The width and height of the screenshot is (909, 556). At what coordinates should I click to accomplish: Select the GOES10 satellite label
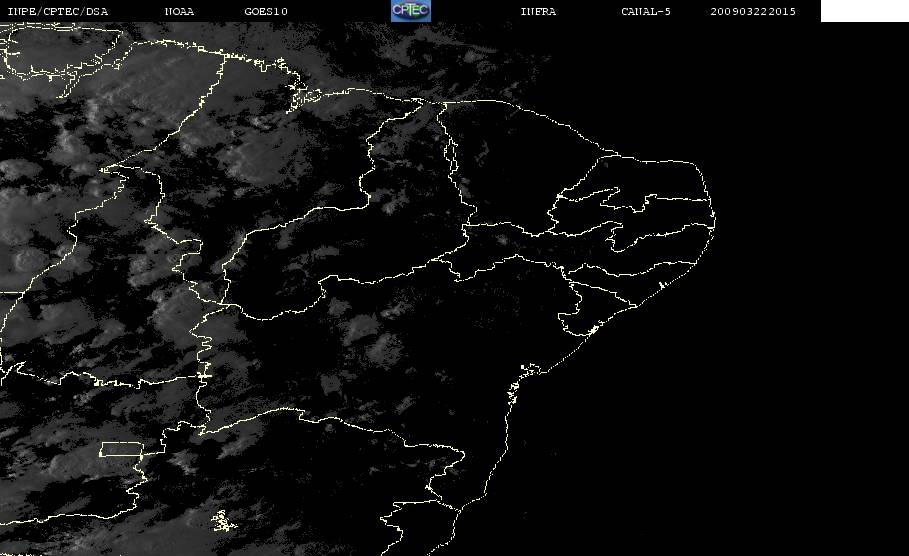click(266, 12)
